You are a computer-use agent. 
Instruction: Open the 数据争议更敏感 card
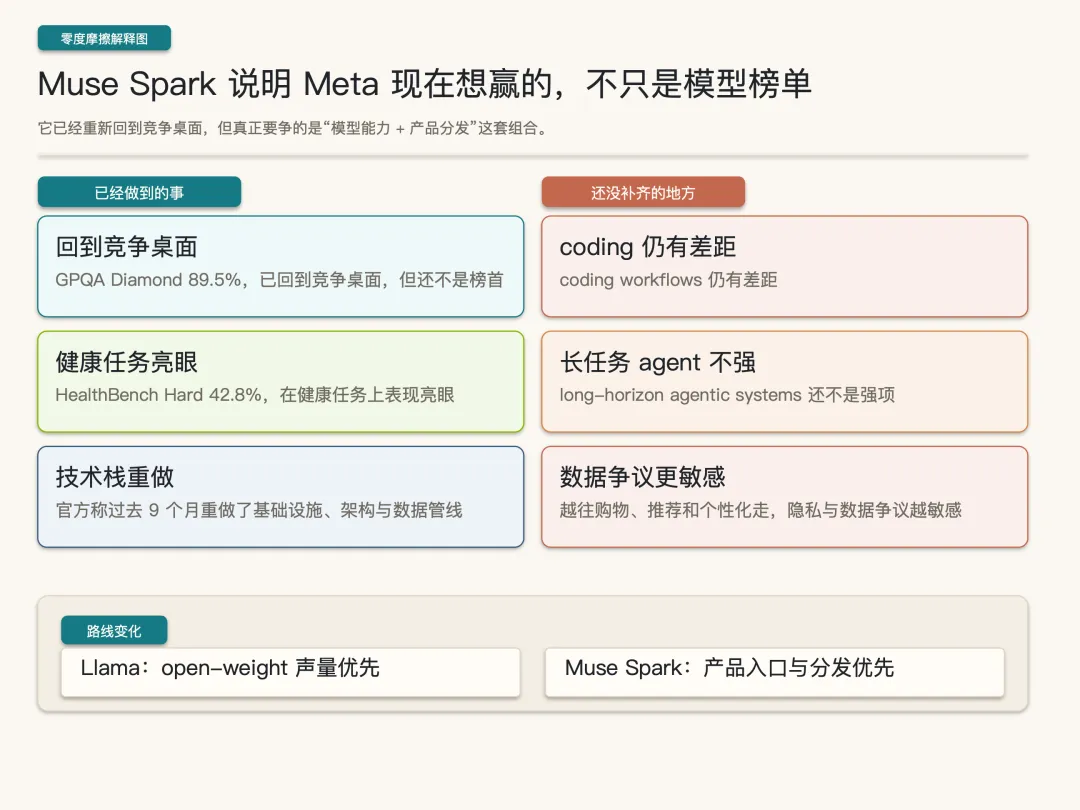tap(784, 496)
